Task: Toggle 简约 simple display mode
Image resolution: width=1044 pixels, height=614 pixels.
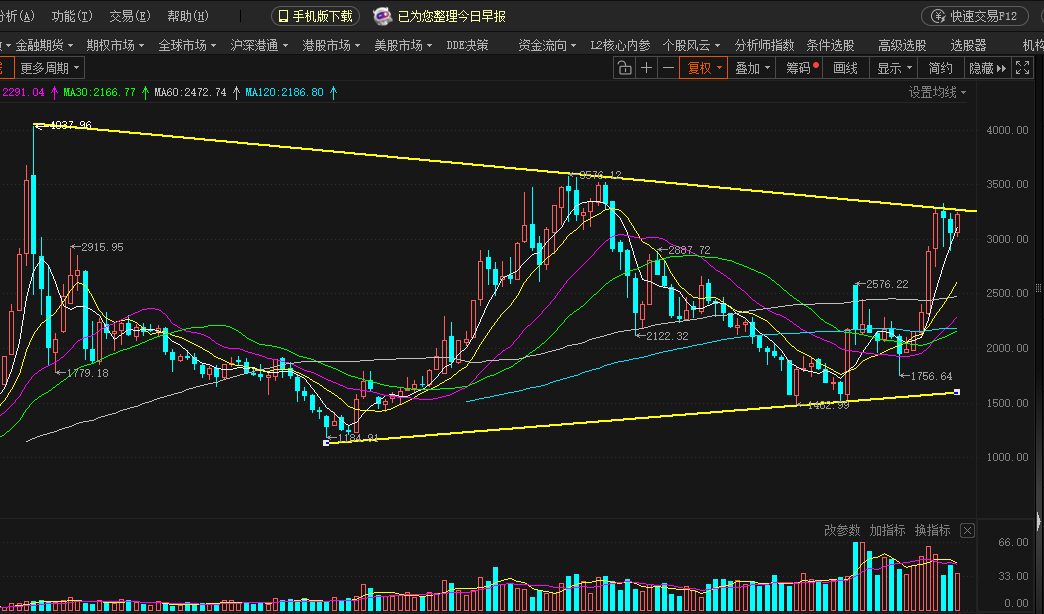Action: tap(940, 68)
